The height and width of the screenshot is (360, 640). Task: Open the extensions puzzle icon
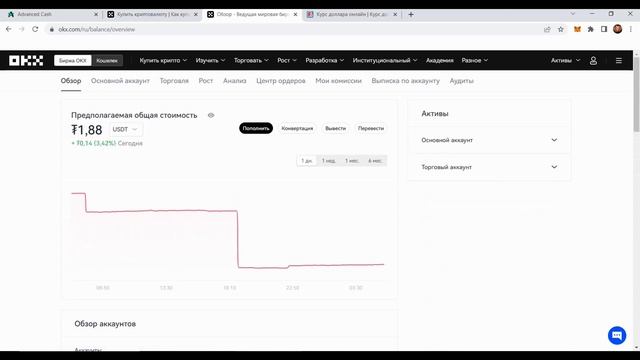pyautogui.click(x=591, y=29)
